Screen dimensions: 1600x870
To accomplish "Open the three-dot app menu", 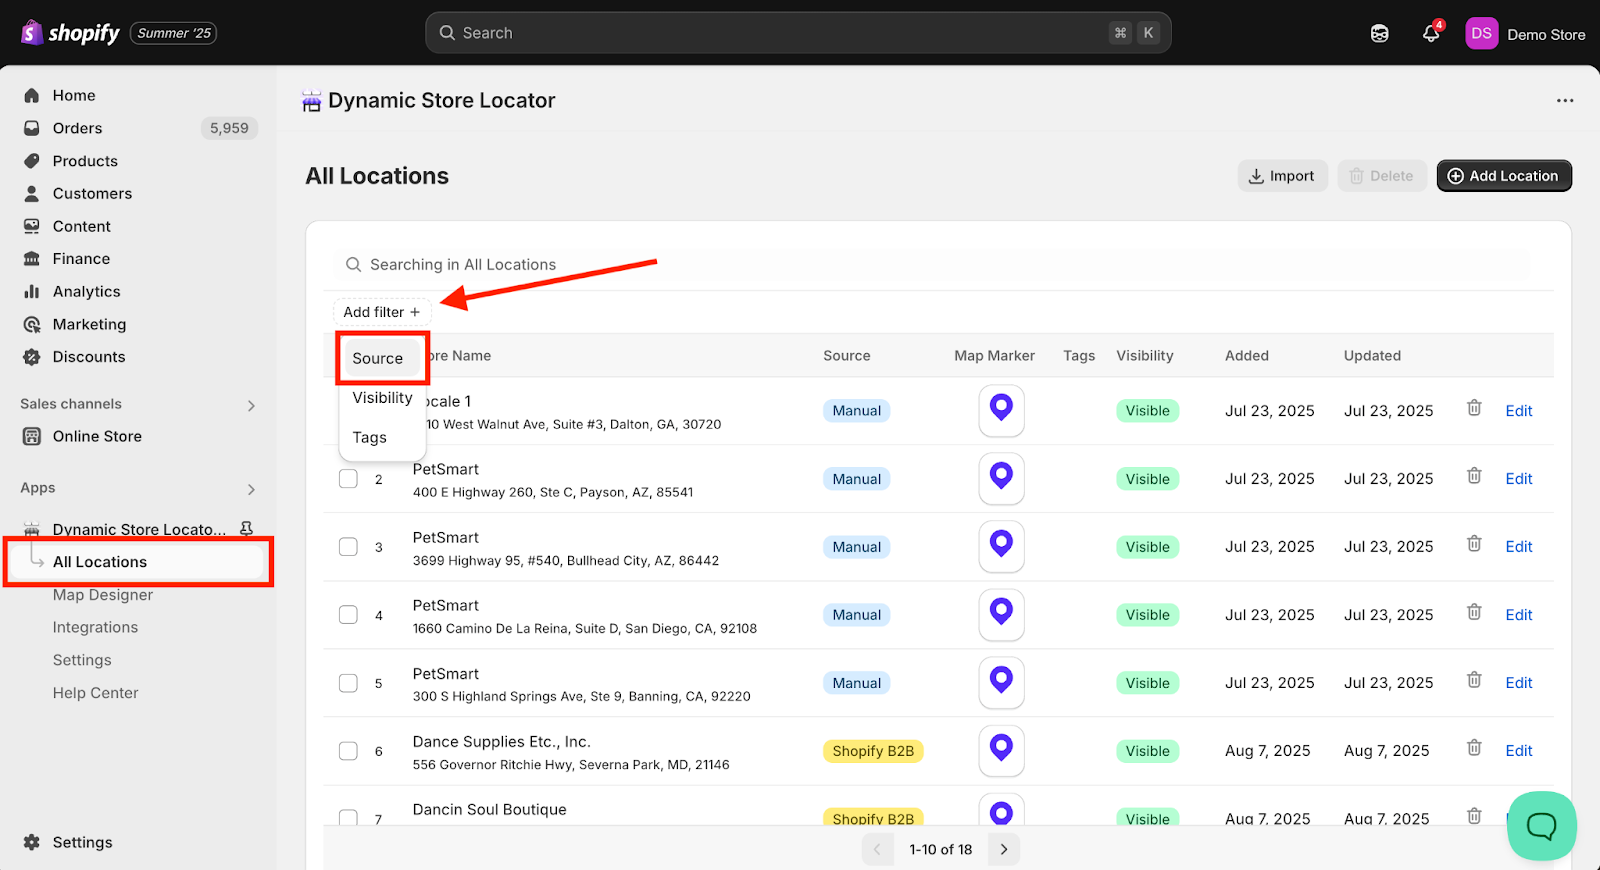I will point(1565,100).
